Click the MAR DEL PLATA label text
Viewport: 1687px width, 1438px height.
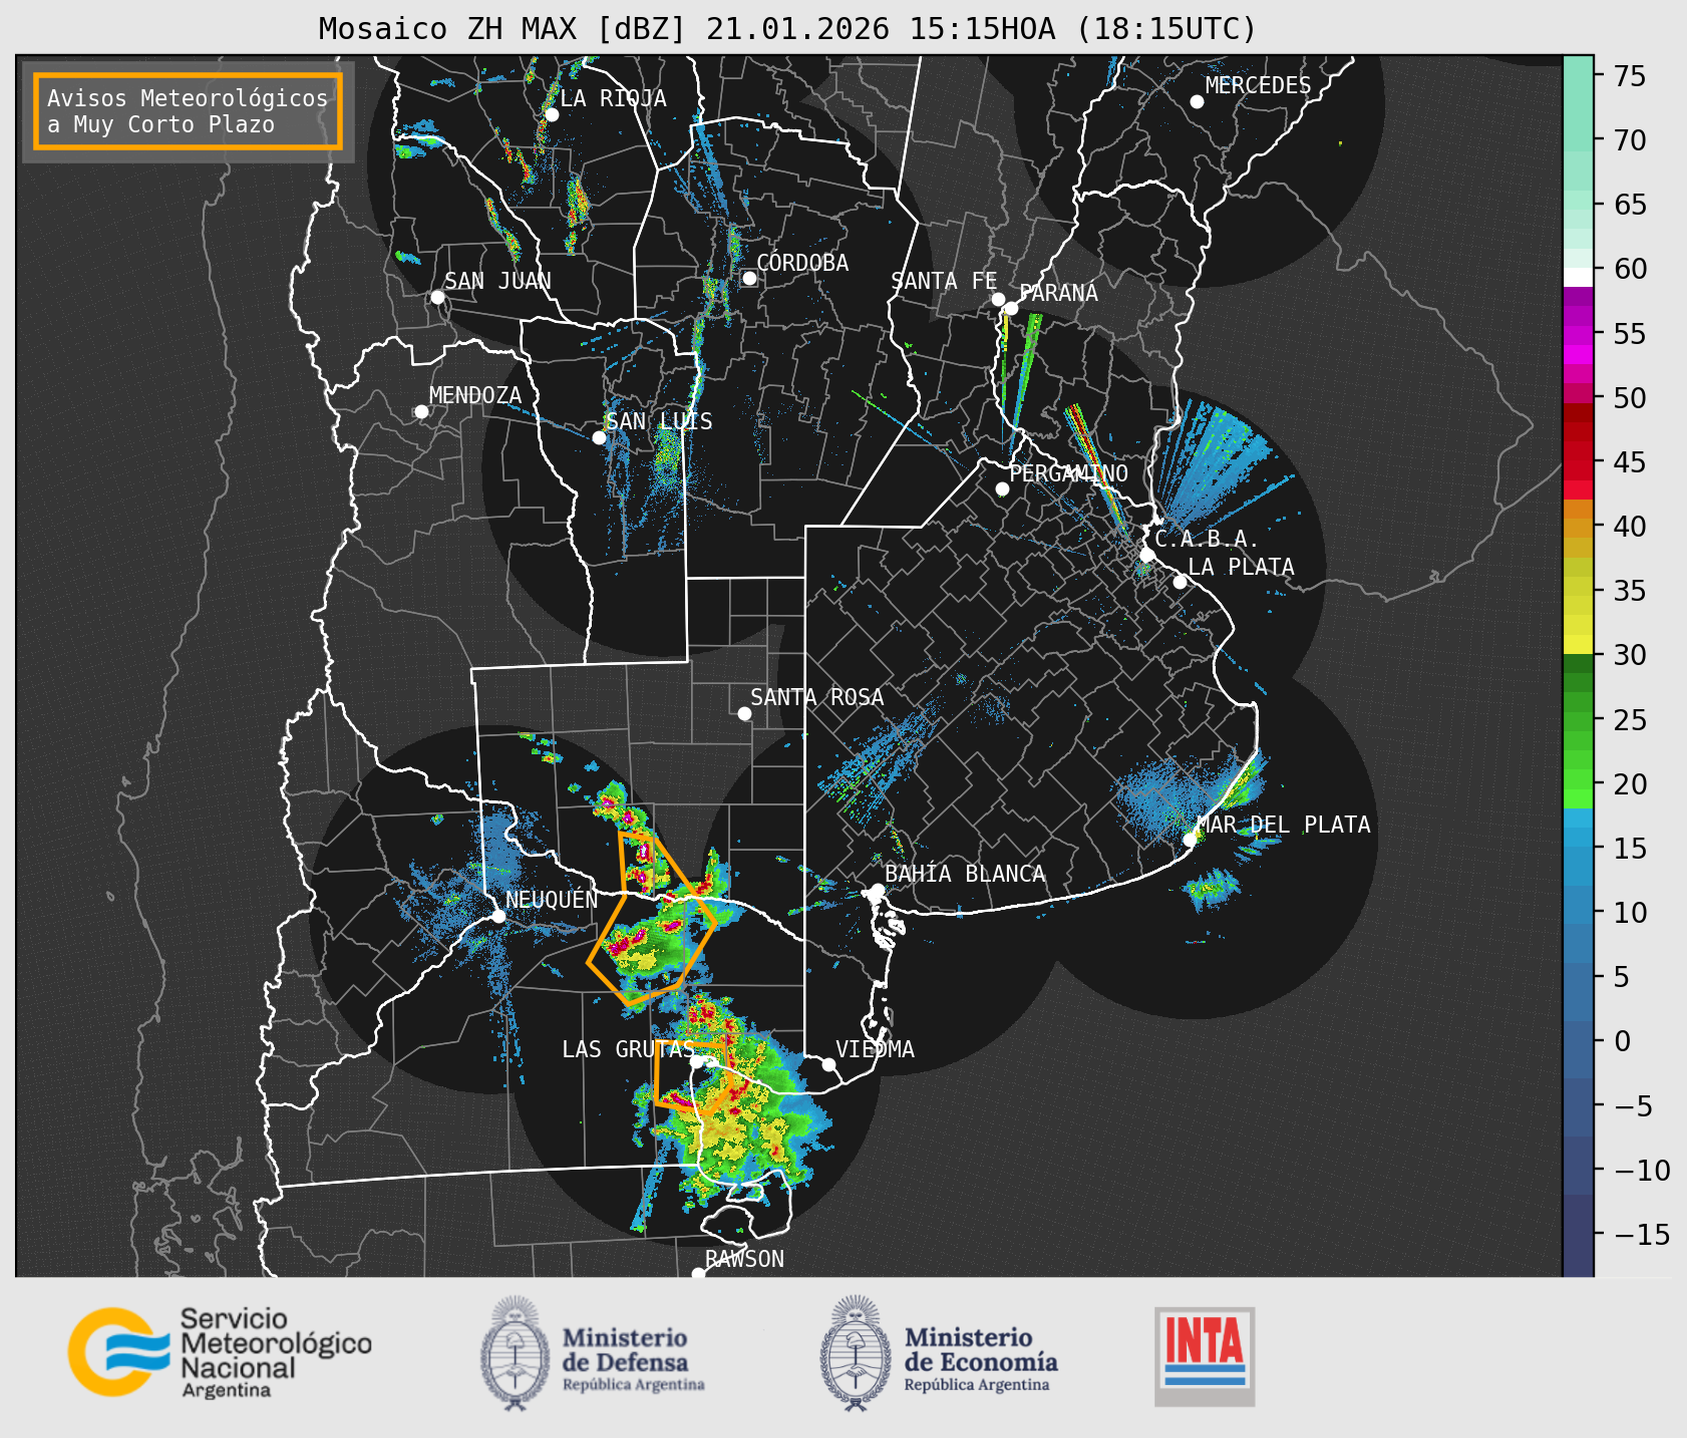click(x=1283, y=825)
